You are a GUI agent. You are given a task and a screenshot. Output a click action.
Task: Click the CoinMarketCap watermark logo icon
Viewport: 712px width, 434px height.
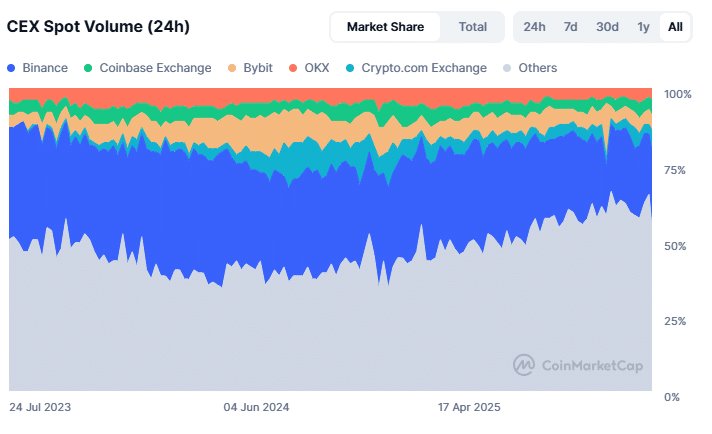[x=523, y=366]
